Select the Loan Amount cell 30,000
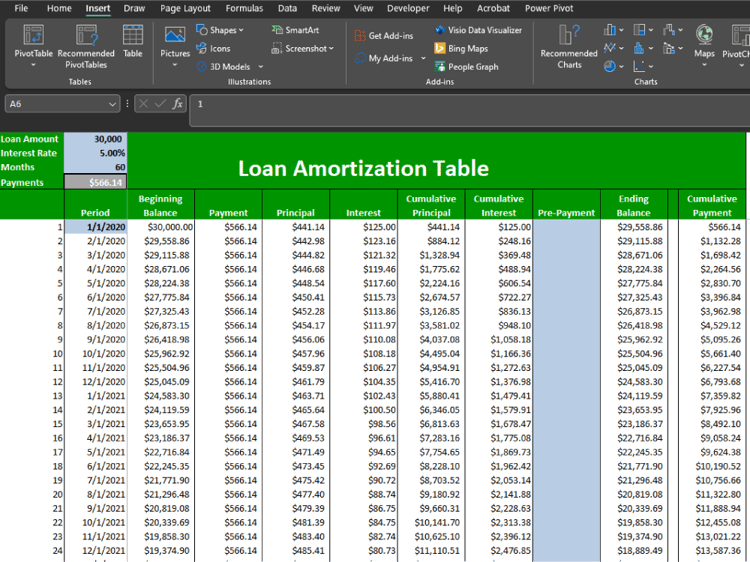Viewport: 750px width, 562px height. [96, 139]
